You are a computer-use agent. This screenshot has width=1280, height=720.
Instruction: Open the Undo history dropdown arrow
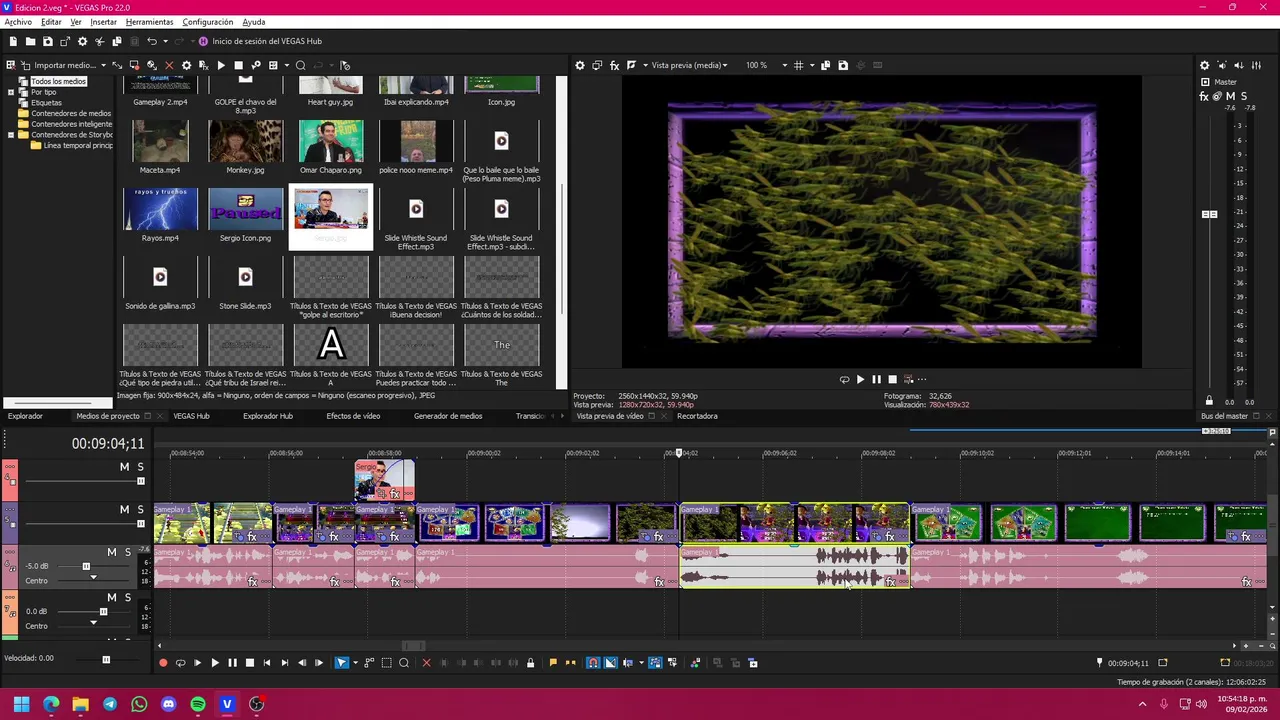click(x=165, y=41)
